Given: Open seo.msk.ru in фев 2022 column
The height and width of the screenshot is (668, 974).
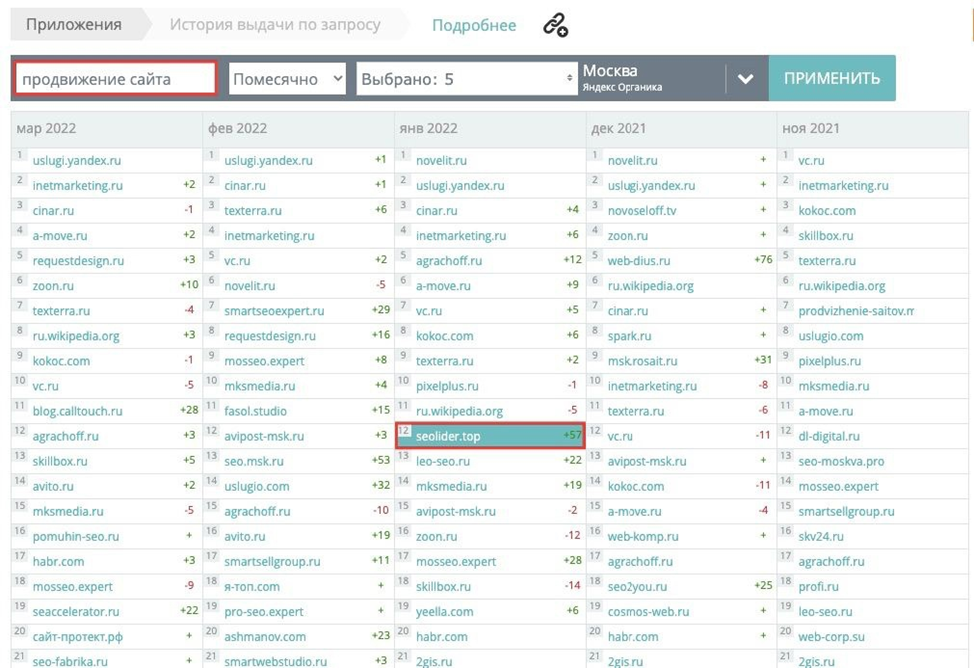Looking at the screenshot, I should tap(253, 461).
